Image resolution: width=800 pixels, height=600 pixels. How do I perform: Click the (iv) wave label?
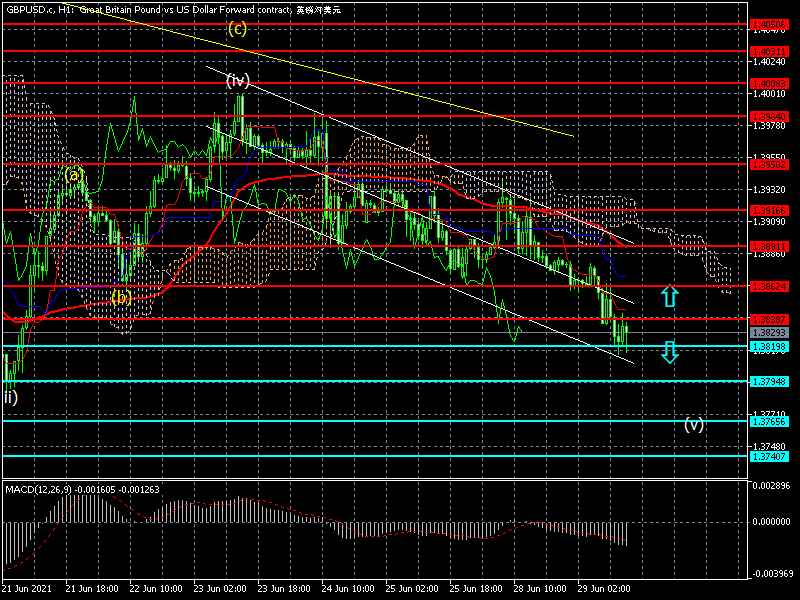point(238,81)
